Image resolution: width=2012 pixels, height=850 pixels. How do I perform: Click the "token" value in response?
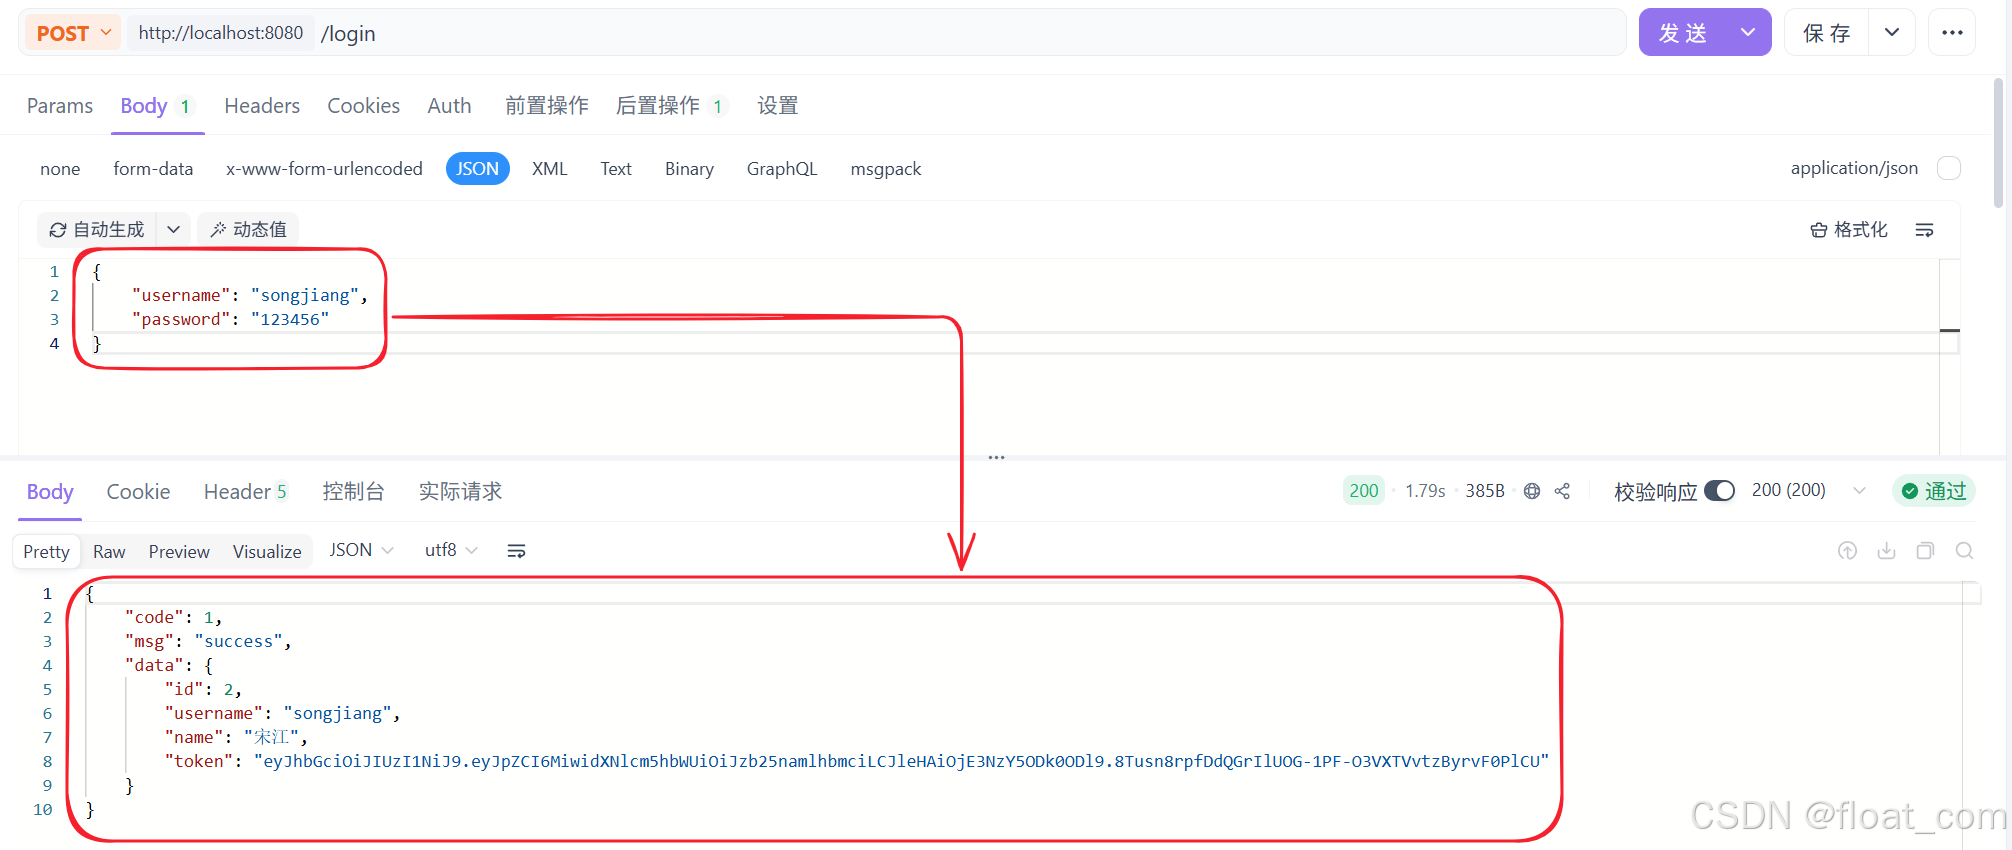901,761
